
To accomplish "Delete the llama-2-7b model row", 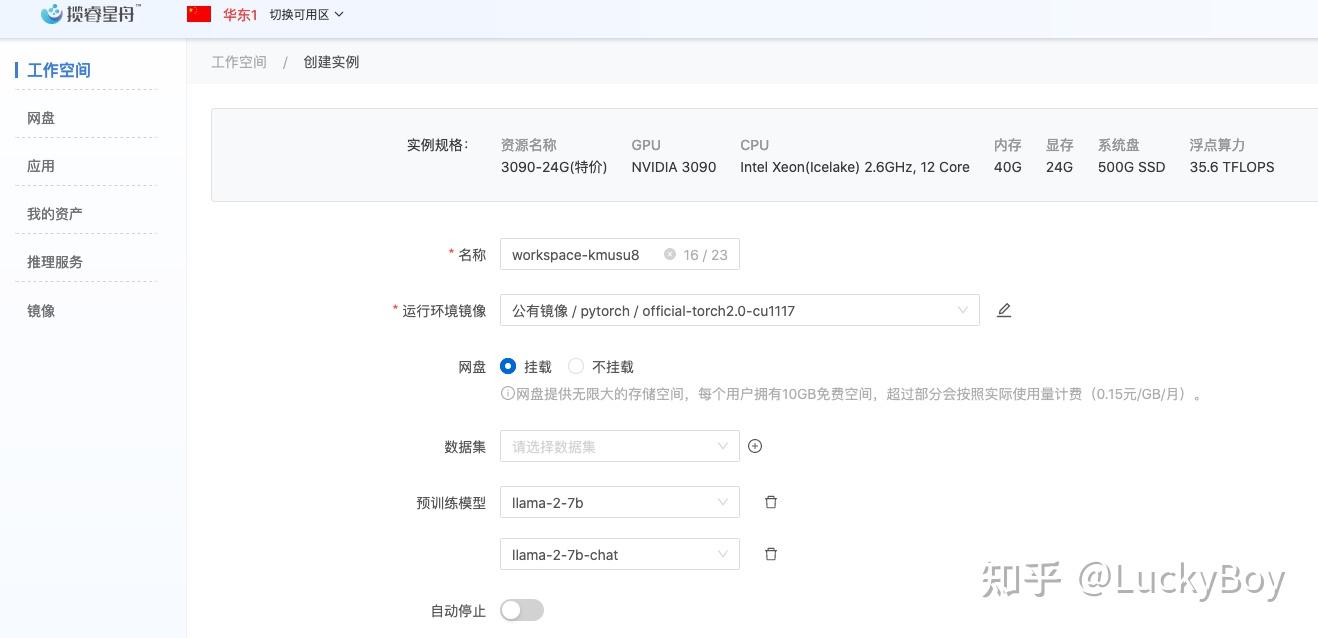I will click(x=771, y=502).
